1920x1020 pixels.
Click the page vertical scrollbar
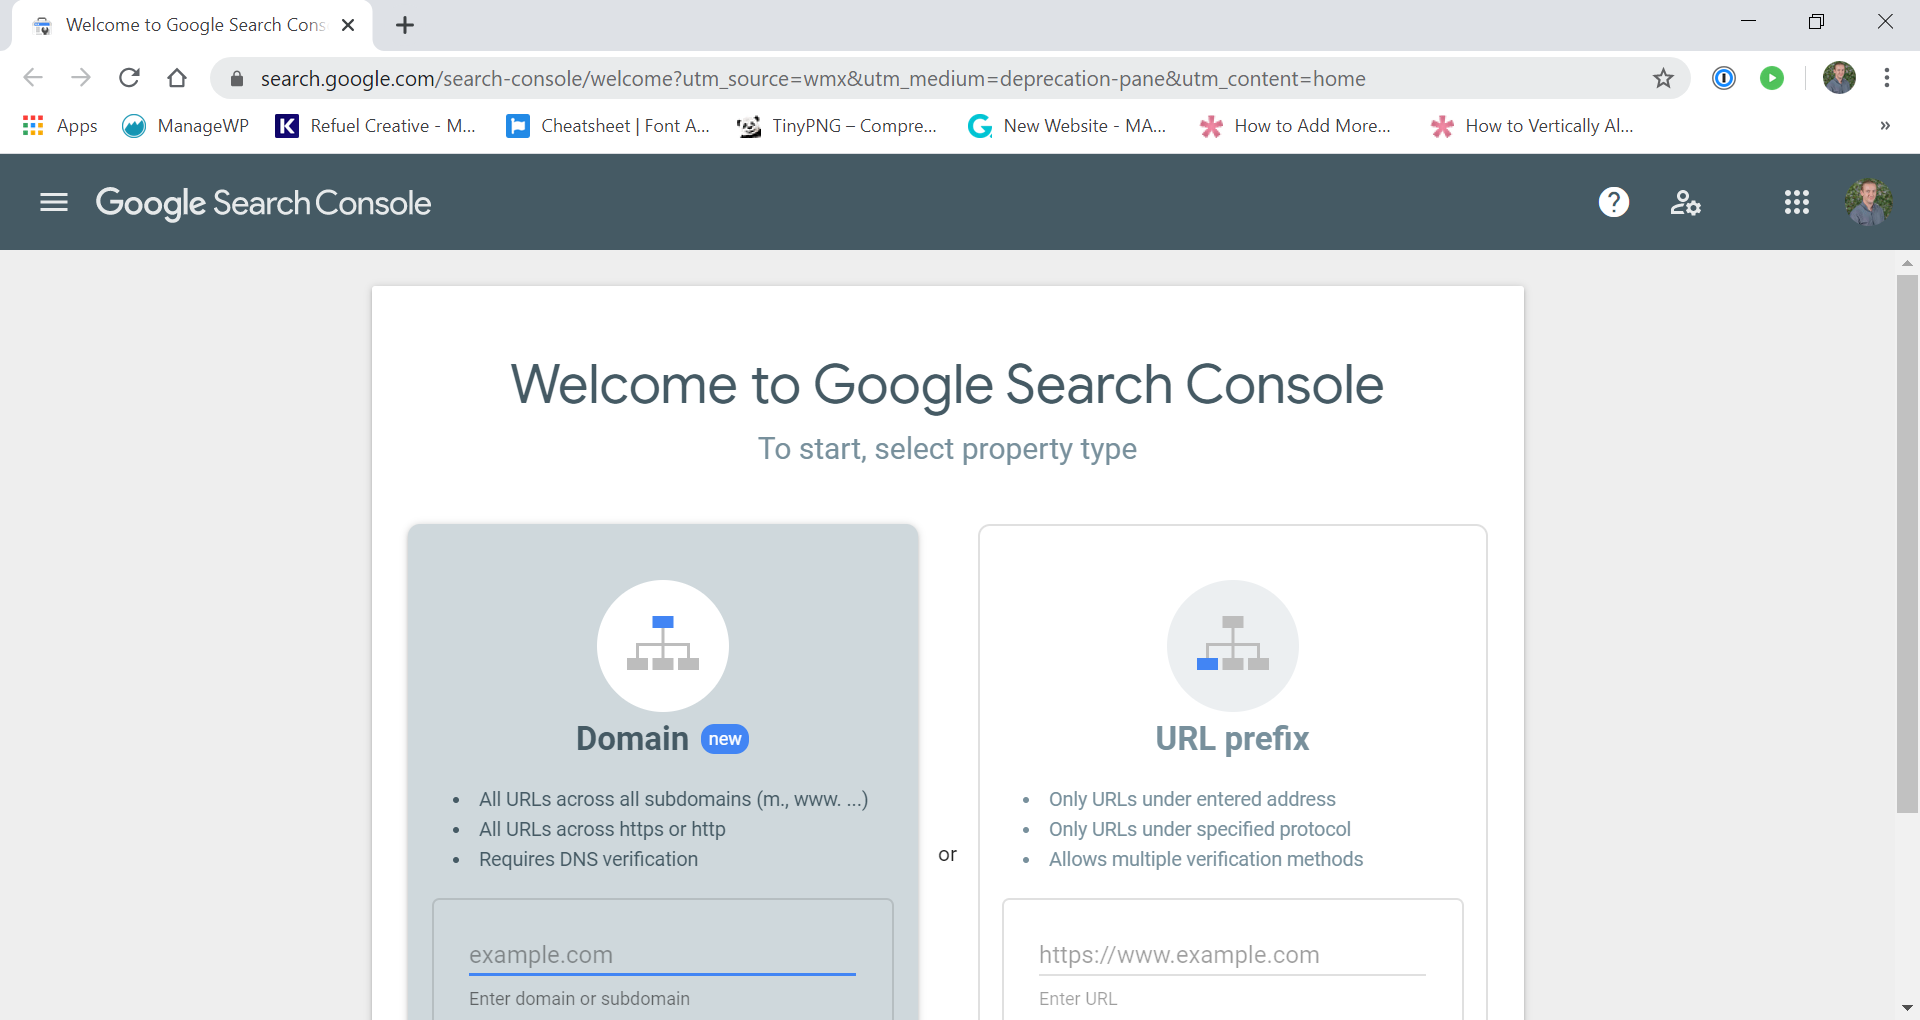(x=1907, y=543)
